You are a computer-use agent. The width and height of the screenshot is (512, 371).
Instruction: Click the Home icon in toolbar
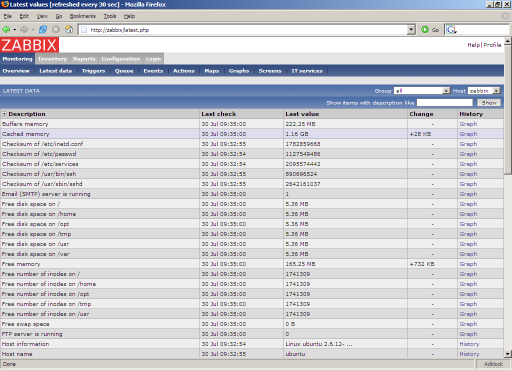(x=69, y=30)
